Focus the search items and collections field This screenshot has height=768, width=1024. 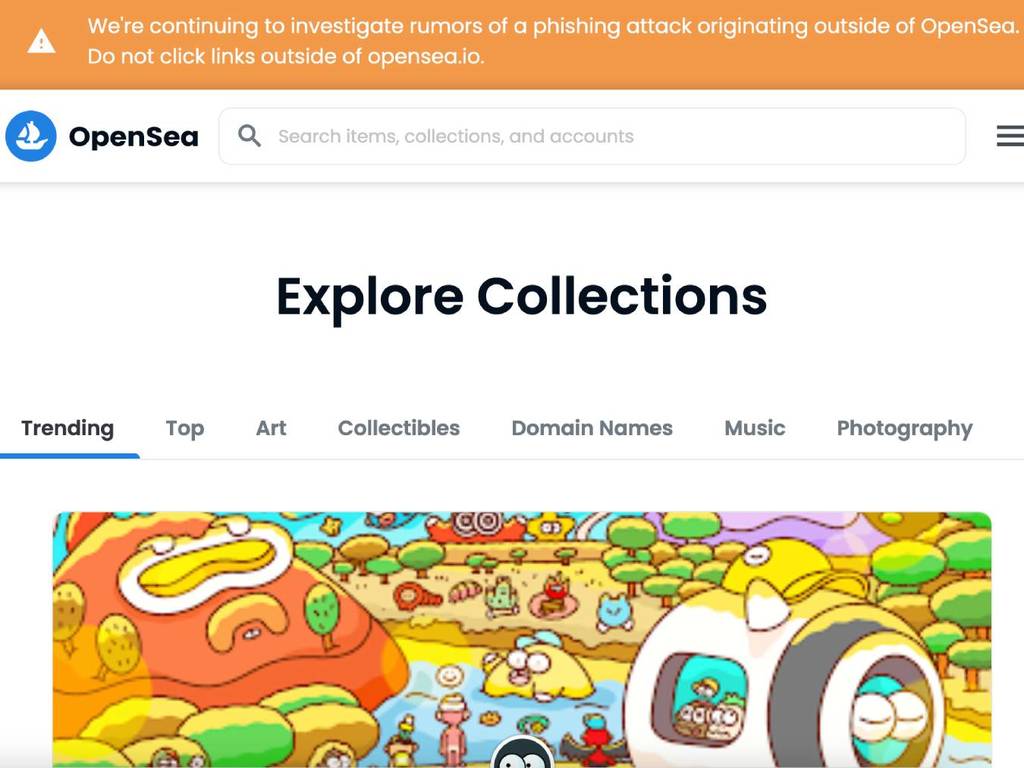[592, 136]
